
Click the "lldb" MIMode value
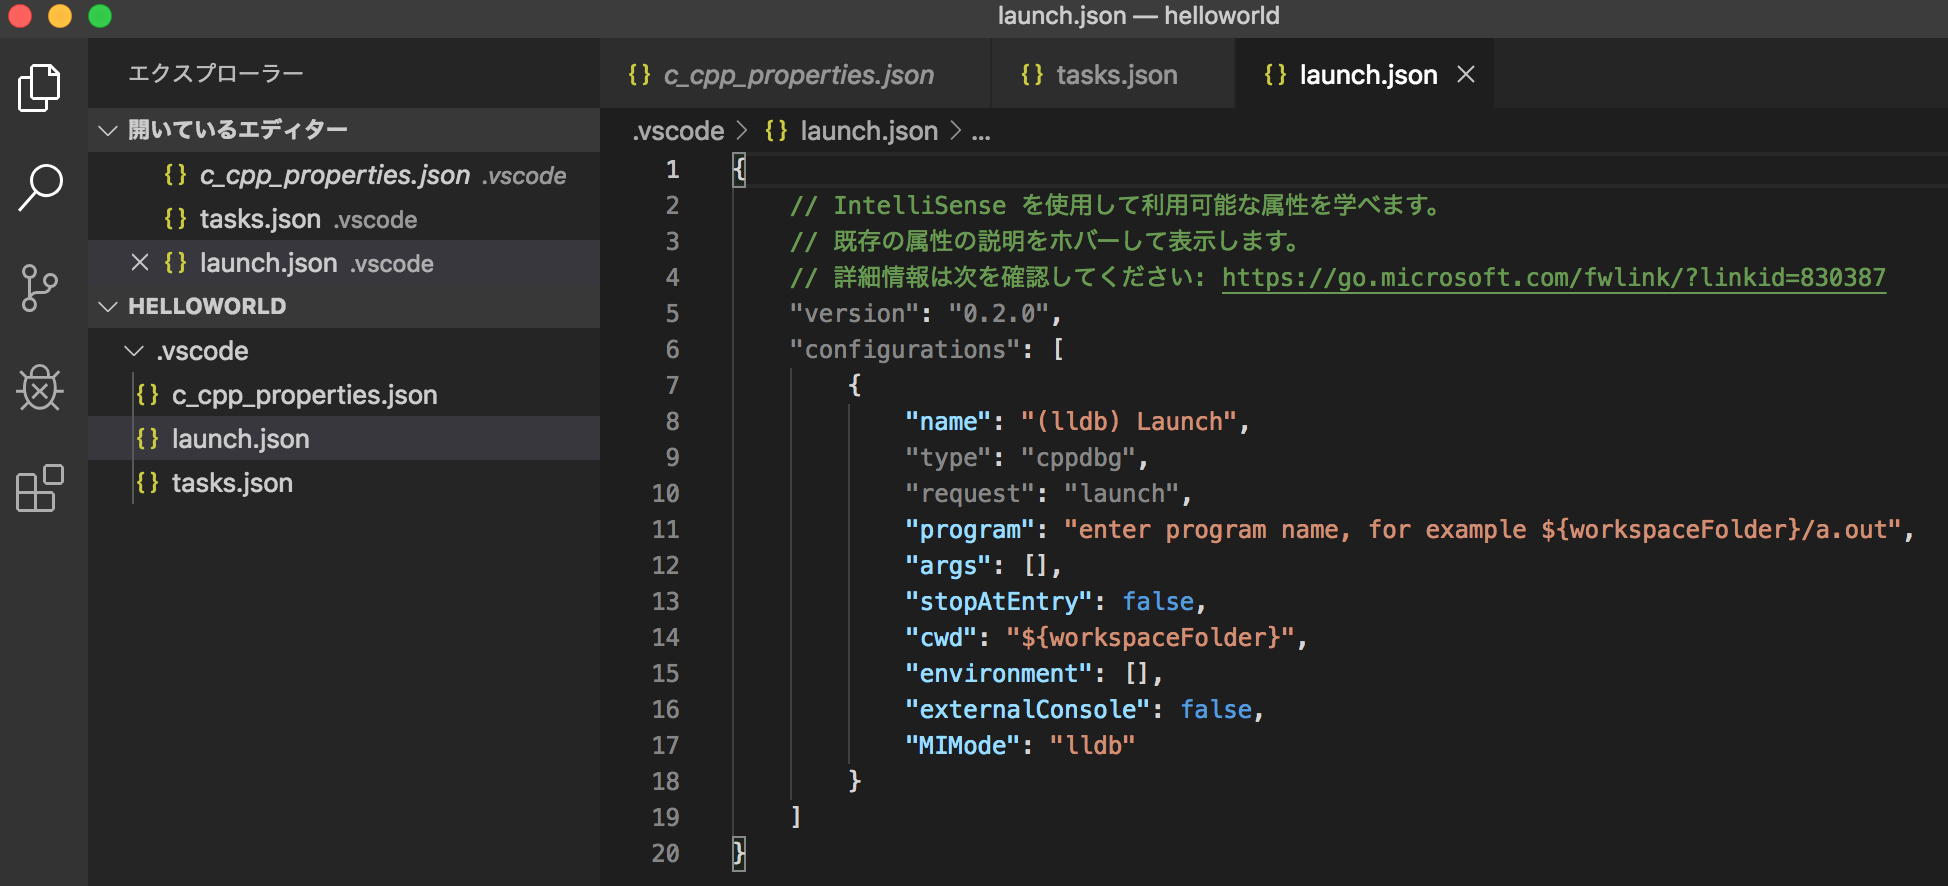(x=1092, y=745)
